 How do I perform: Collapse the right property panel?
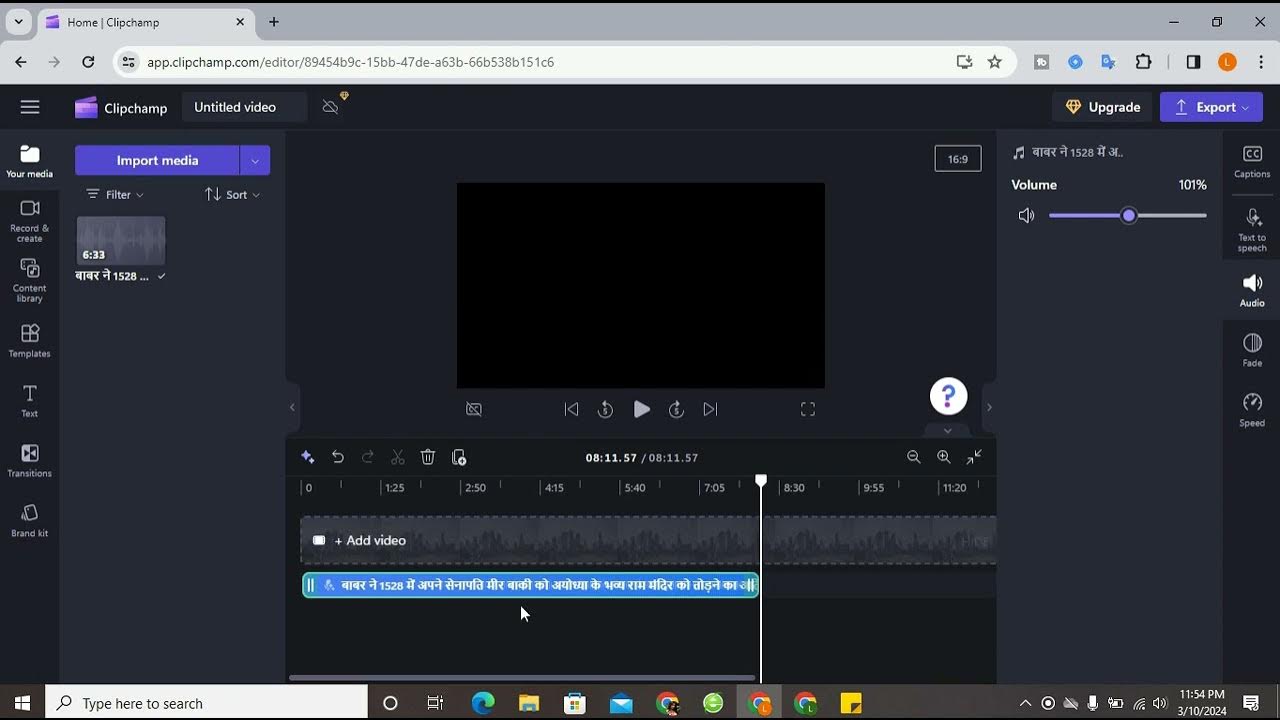pos(989,407)
